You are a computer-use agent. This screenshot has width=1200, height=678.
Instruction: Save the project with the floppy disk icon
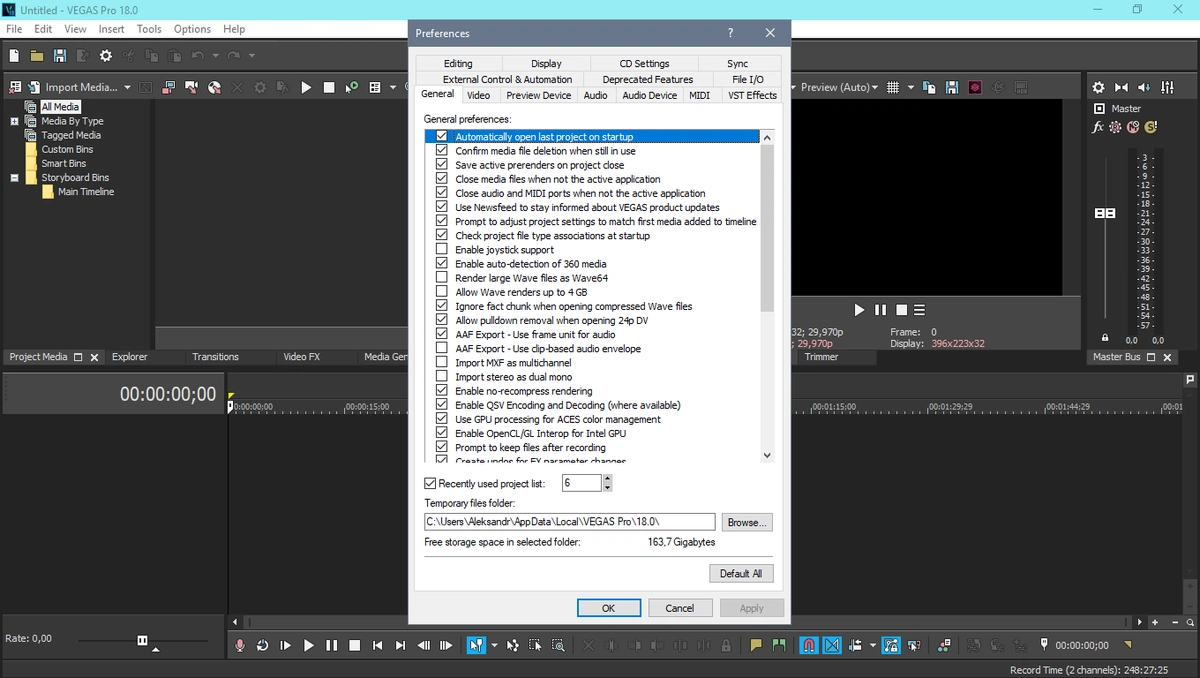[60, 56]
